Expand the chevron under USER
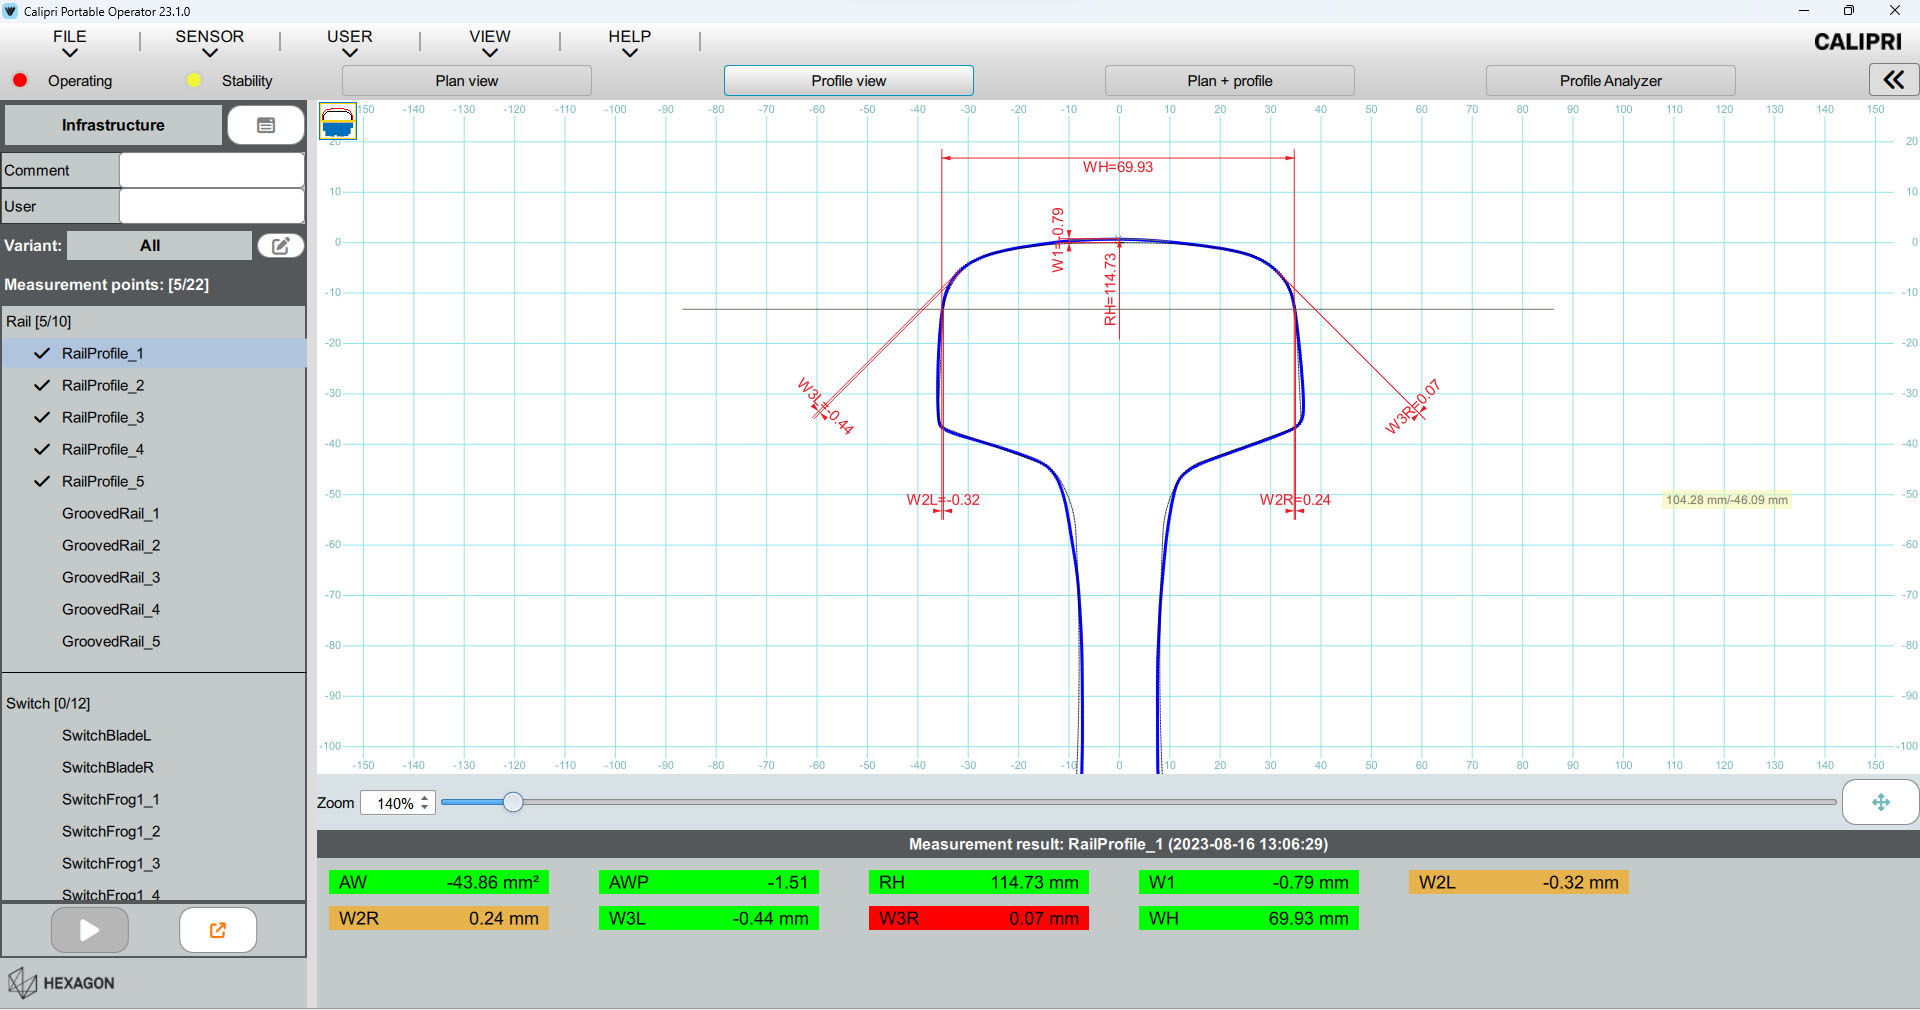 [x=350, y=53]
